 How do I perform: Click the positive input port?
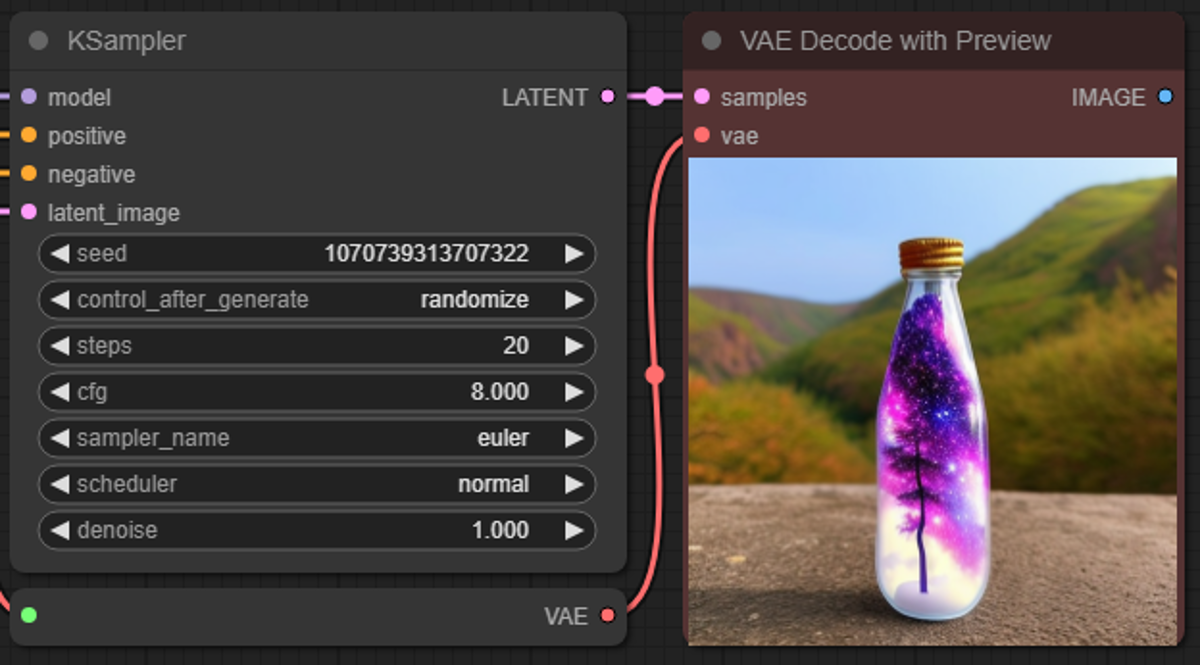point(29,135)
